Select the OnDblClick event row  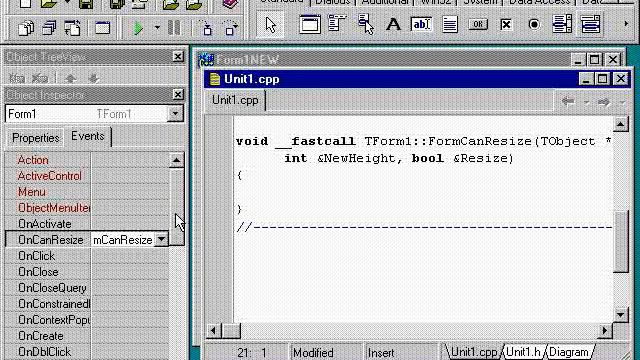tap(87, 352)
